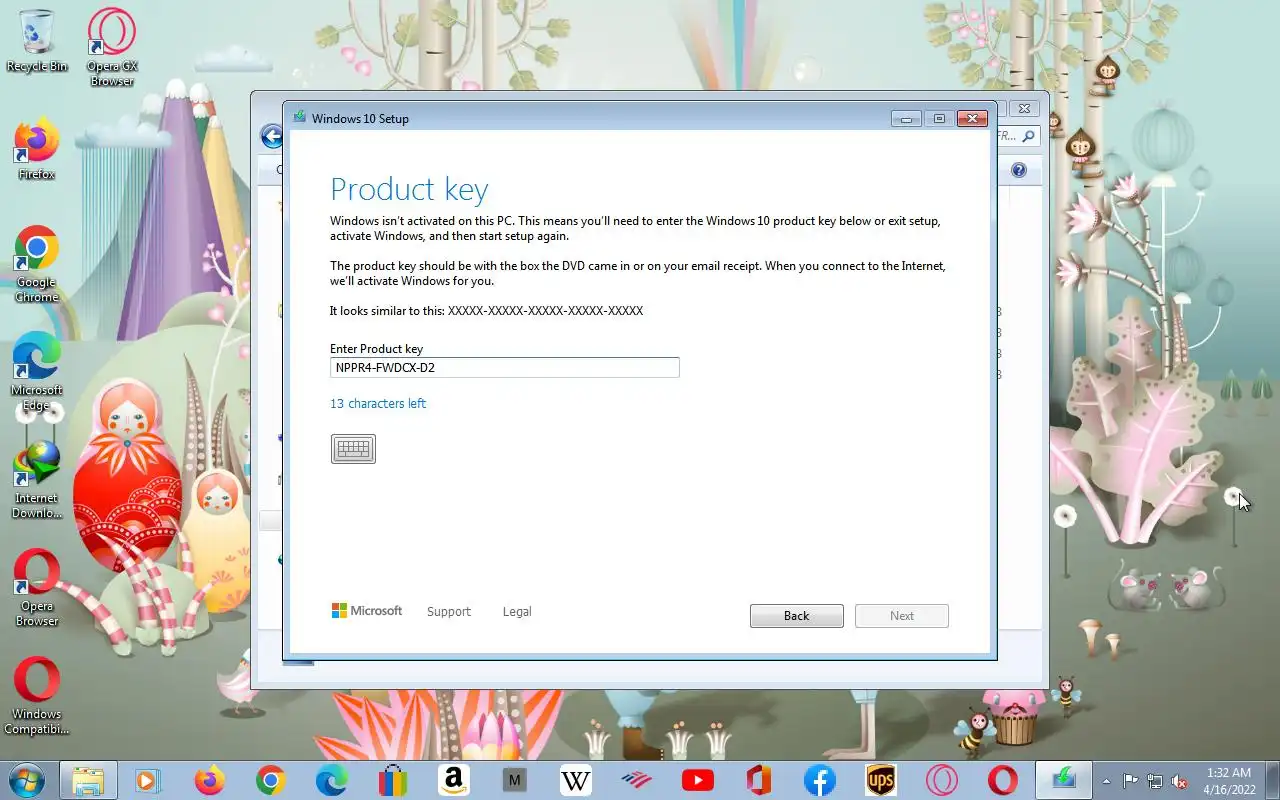Screen dimensions: 1280x800
Task: Open YouTube taskbar icon
Action: (x=697, y=780)
